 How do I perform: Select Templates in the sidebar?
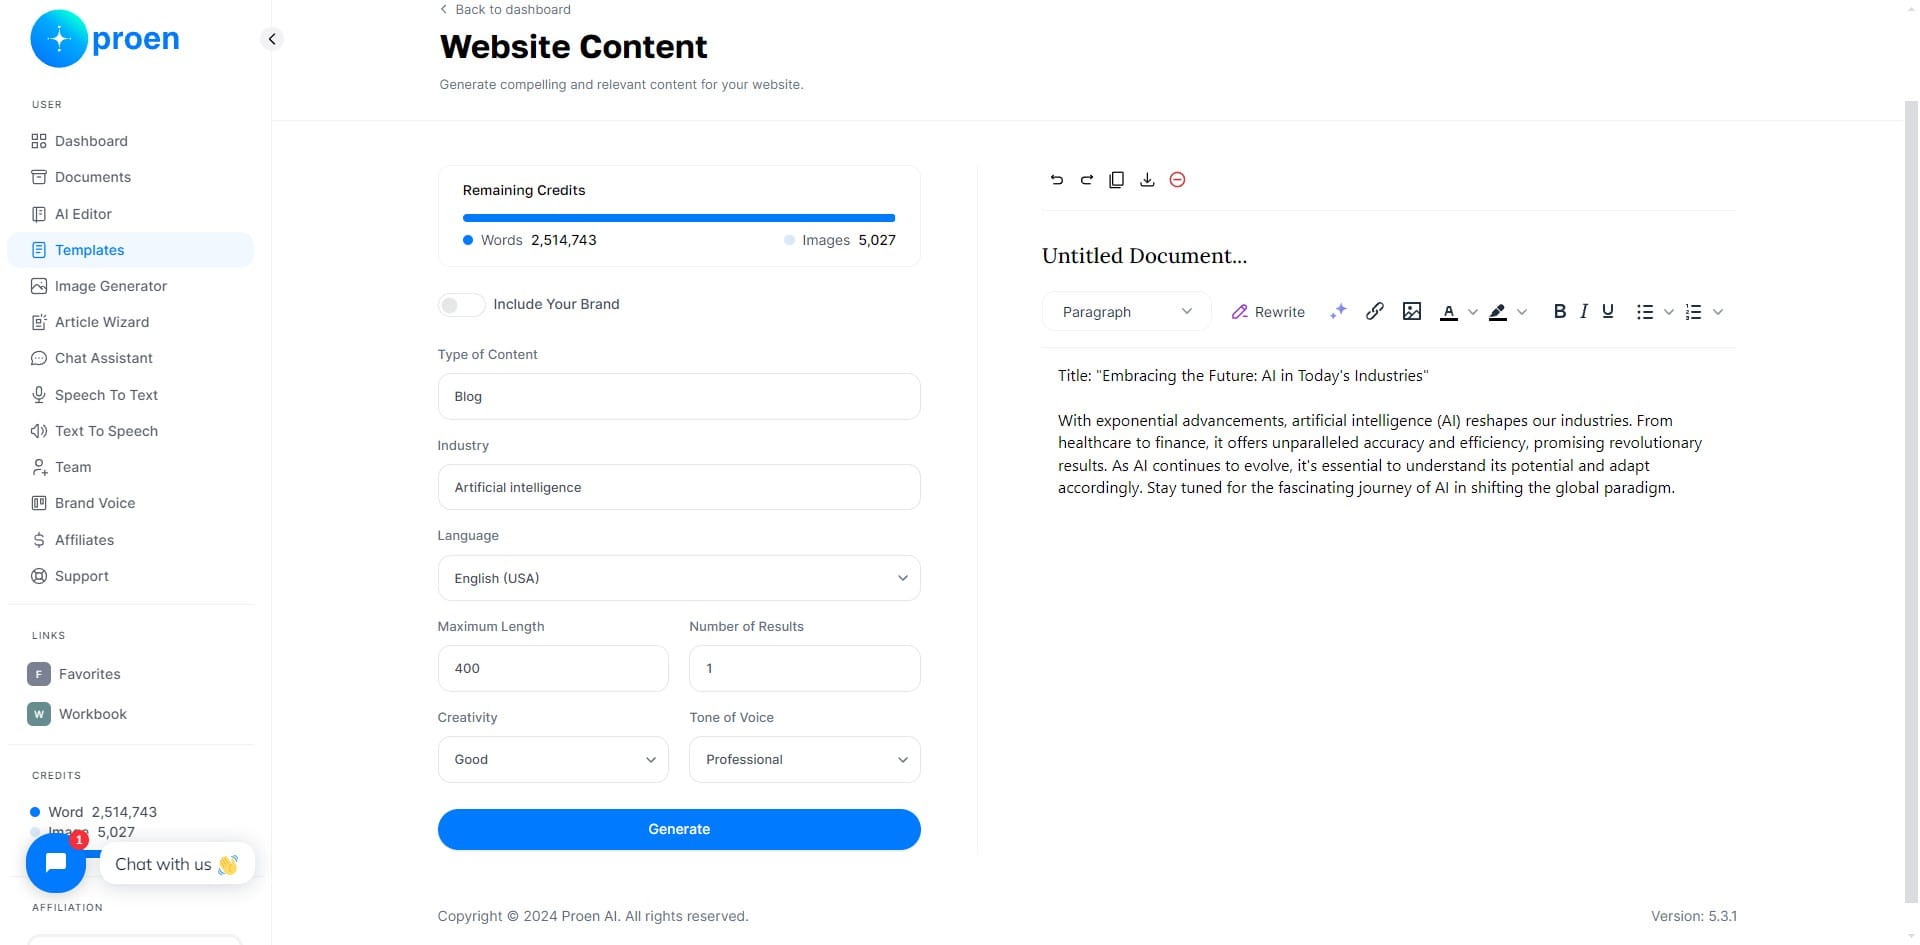click(130, 250)
